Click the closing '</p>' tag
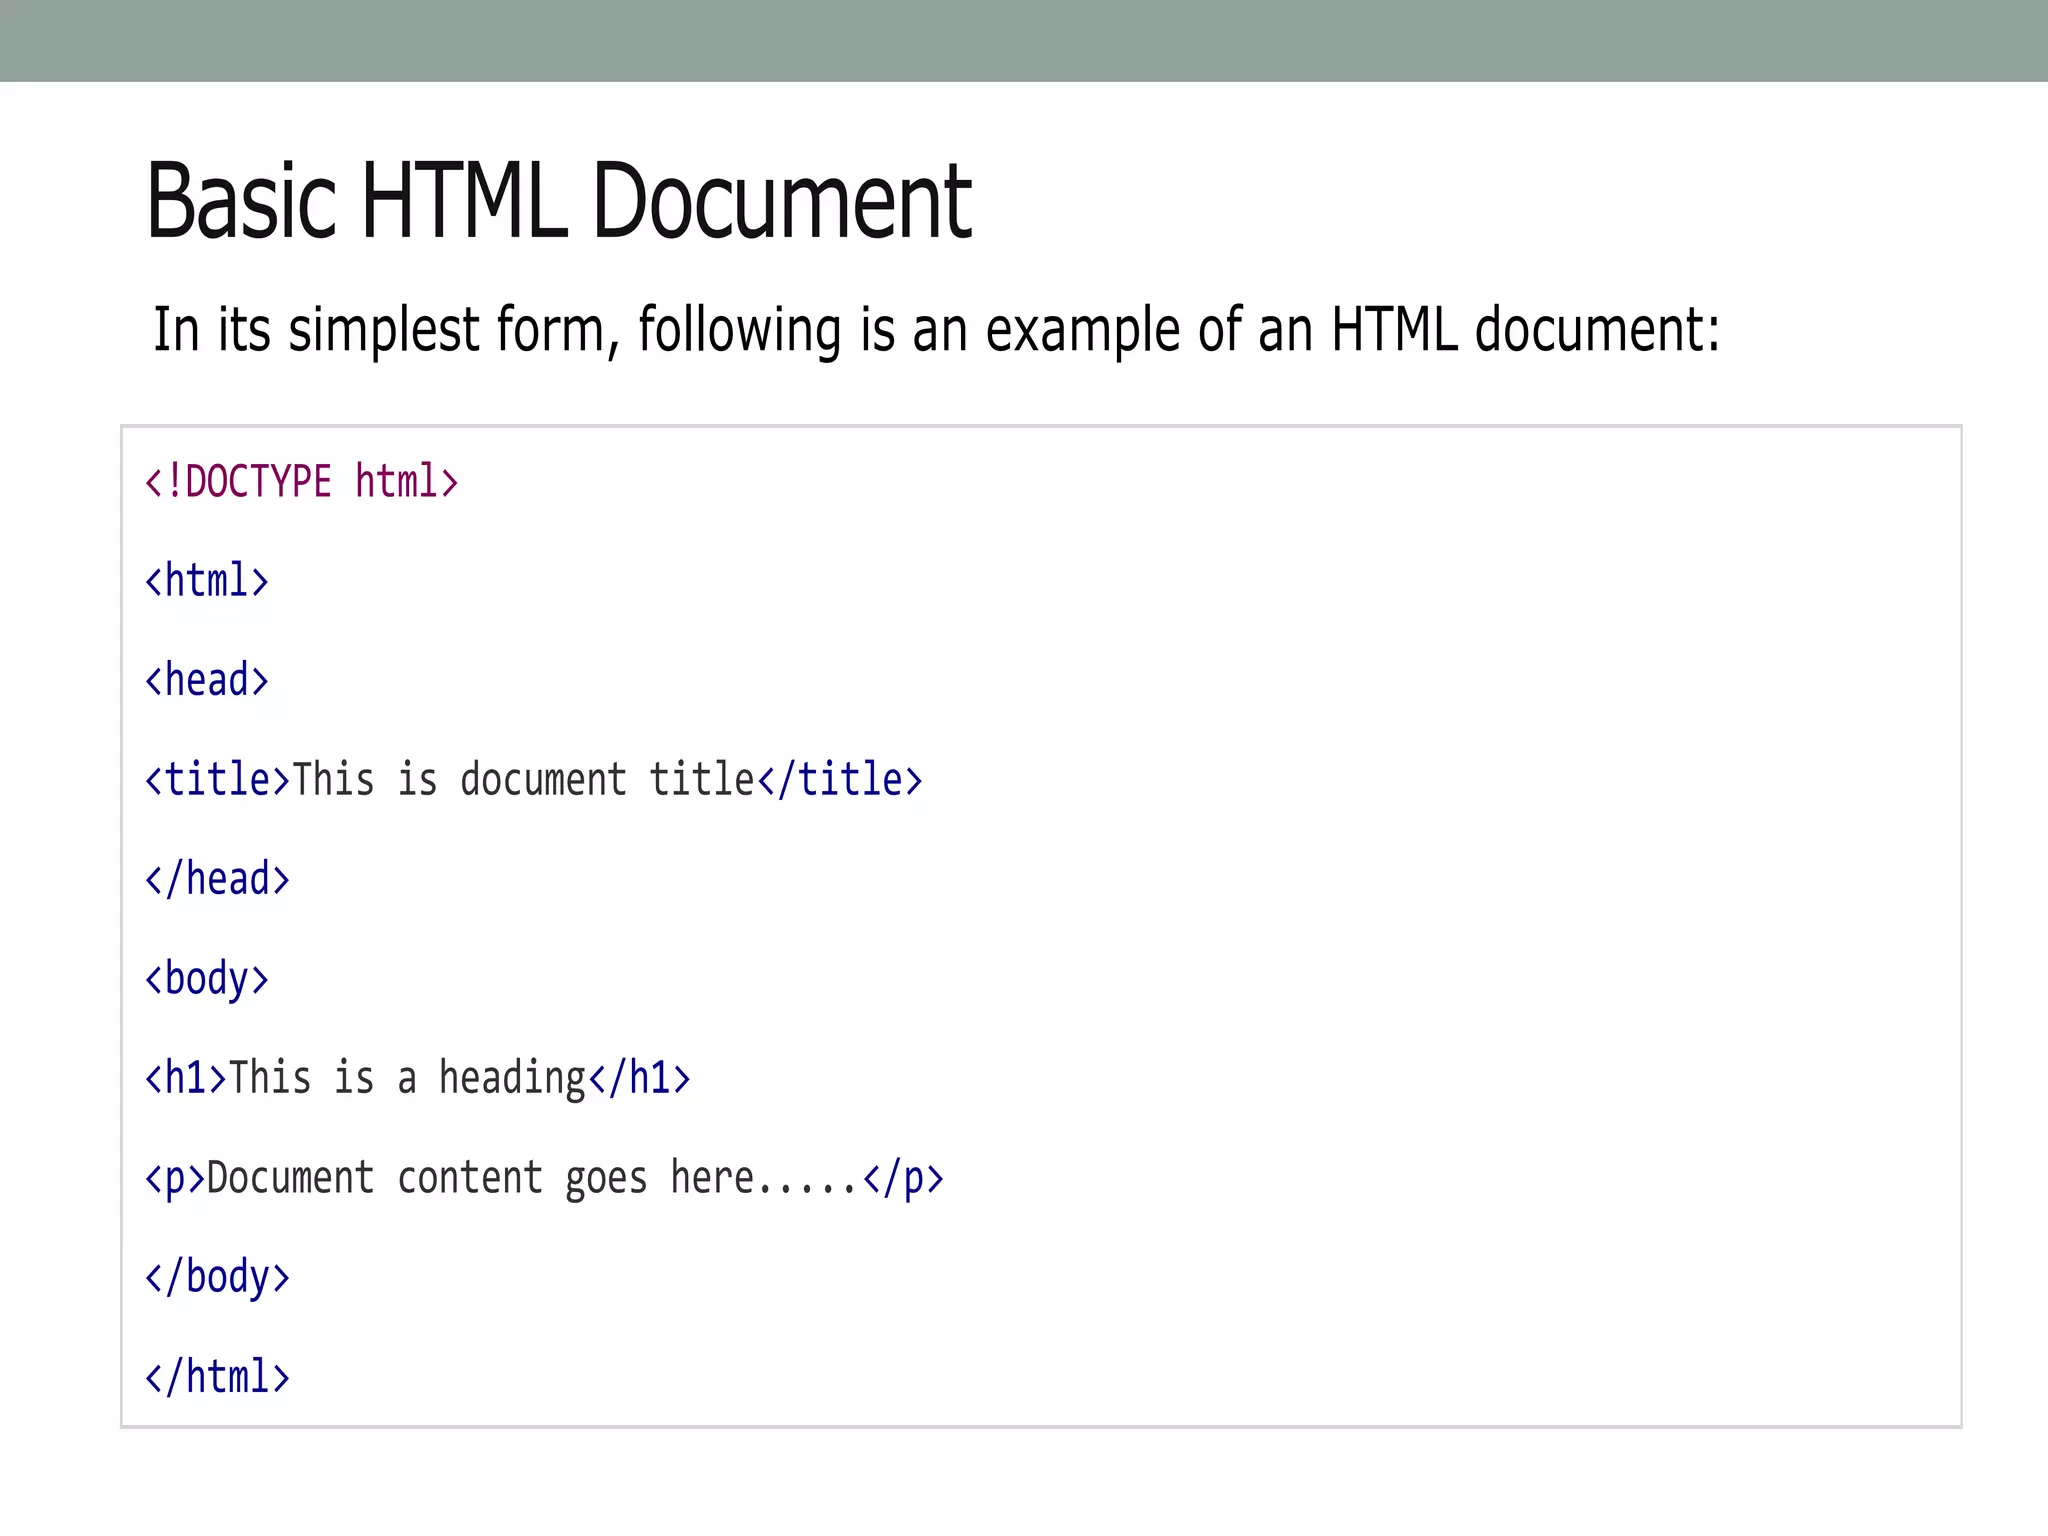 [903, 1178]
